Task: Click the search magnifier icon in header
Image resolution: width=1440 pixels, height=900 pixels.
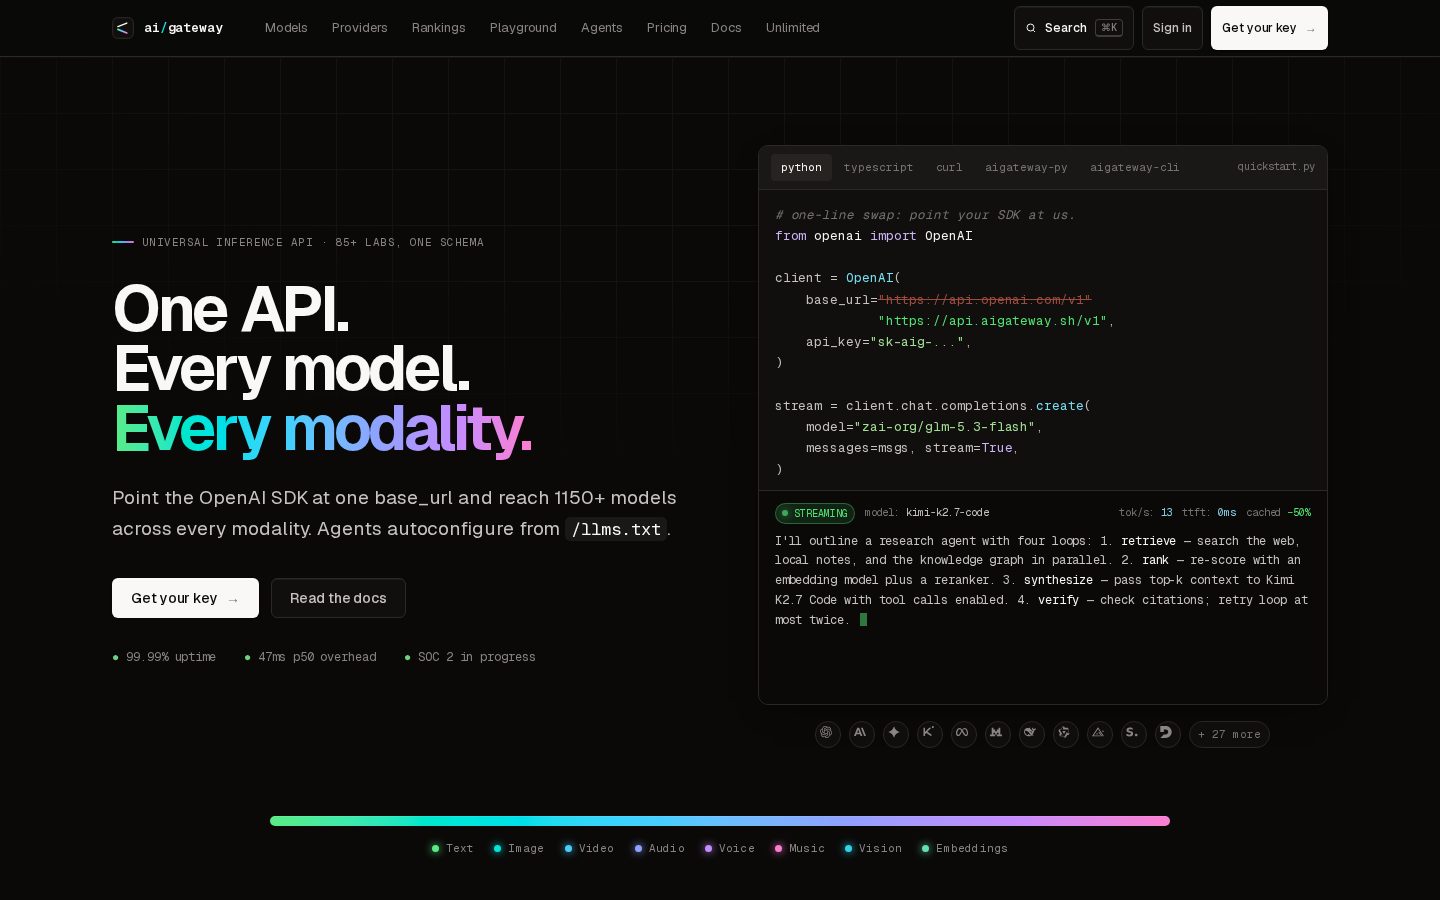Action: (x=1031, y=28)
